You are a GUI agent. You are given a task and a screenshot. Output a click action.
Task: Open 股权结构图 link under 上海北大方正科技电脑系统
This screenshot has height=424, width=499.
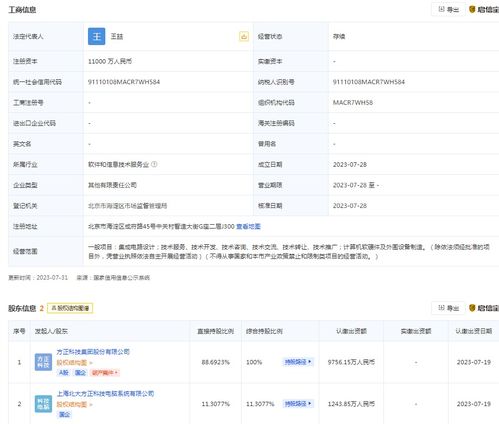click(x=74, y=404)
